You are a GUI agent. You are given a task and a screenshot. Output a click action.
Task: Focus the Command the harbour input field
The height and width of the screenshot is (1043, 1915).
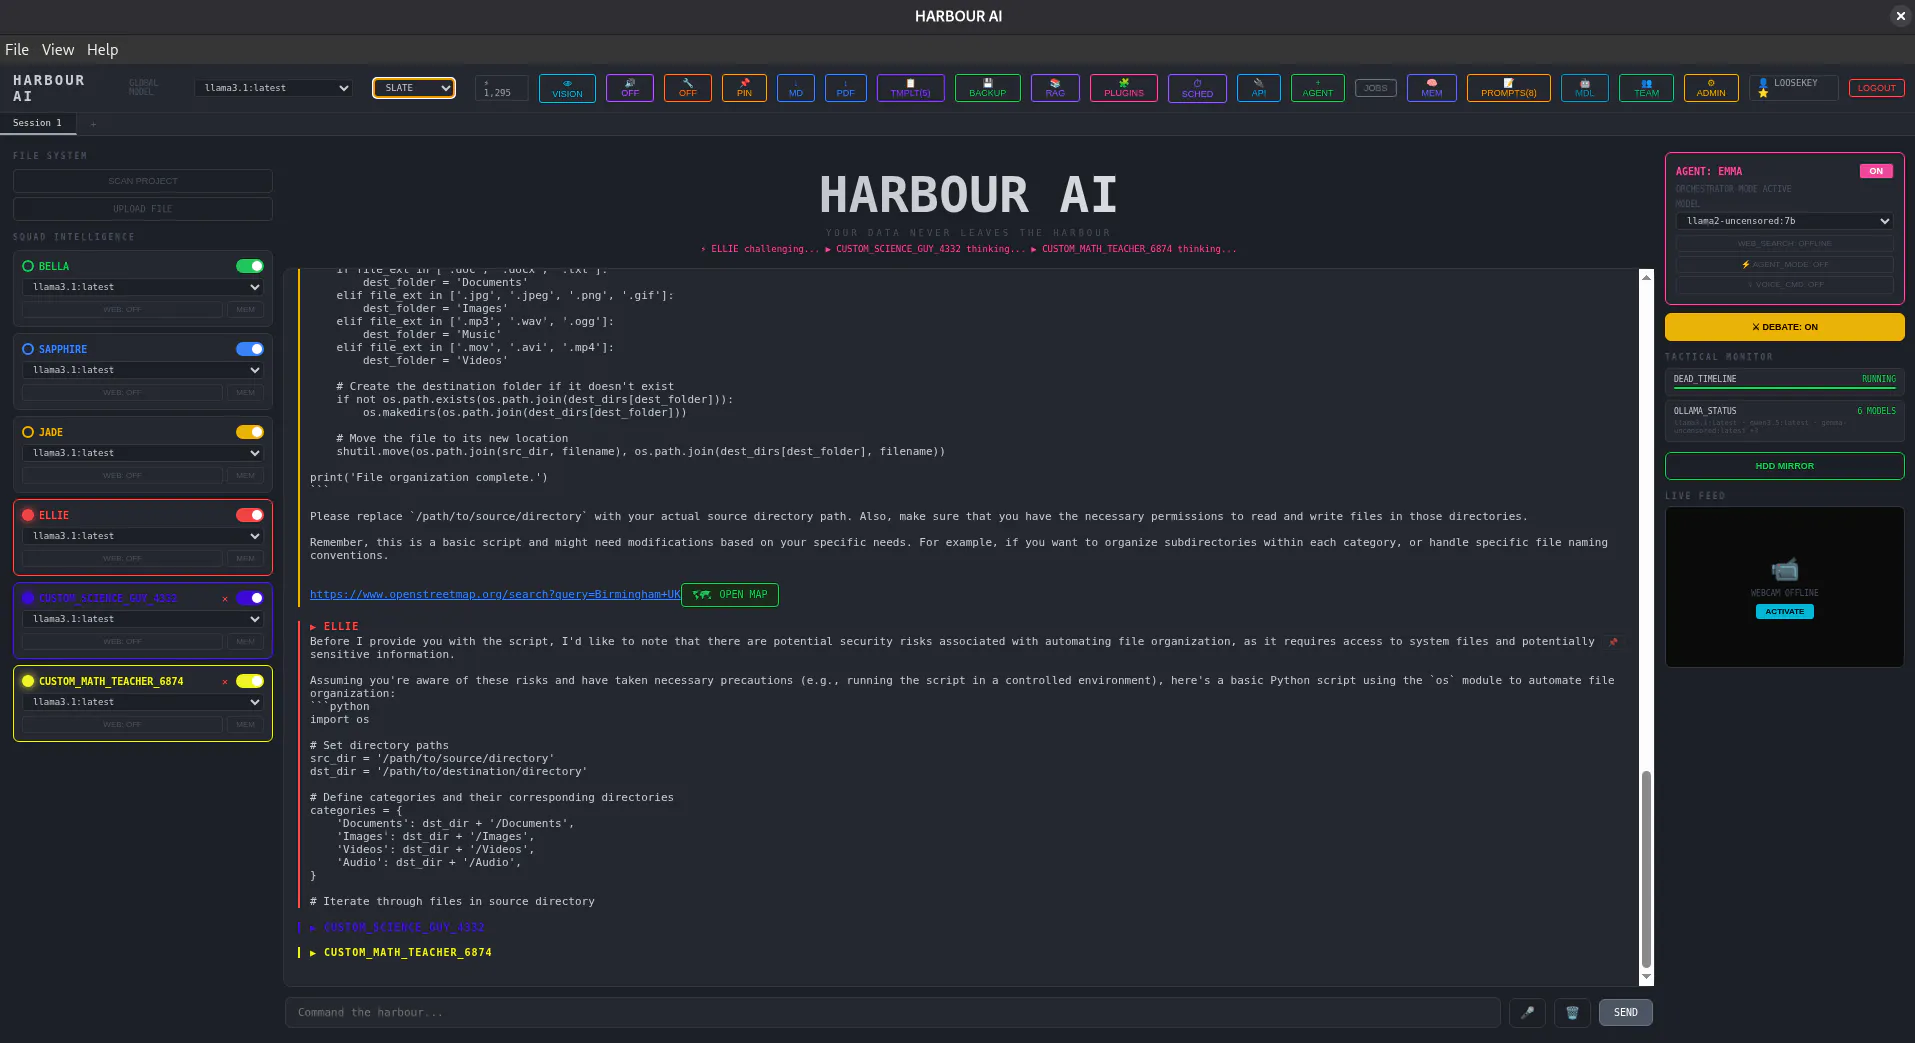coord(893,1013)
